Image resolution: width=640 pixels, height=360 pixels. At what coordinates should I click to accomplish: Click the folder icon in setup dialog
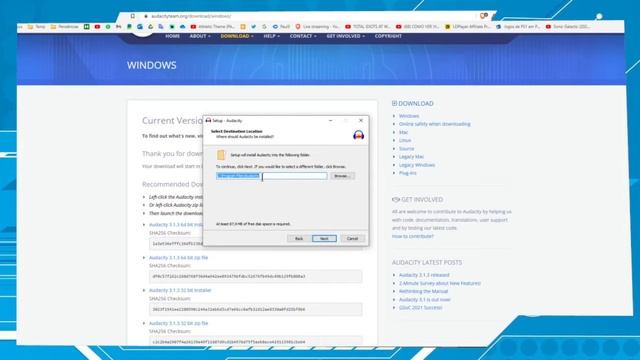pos(221,155)
